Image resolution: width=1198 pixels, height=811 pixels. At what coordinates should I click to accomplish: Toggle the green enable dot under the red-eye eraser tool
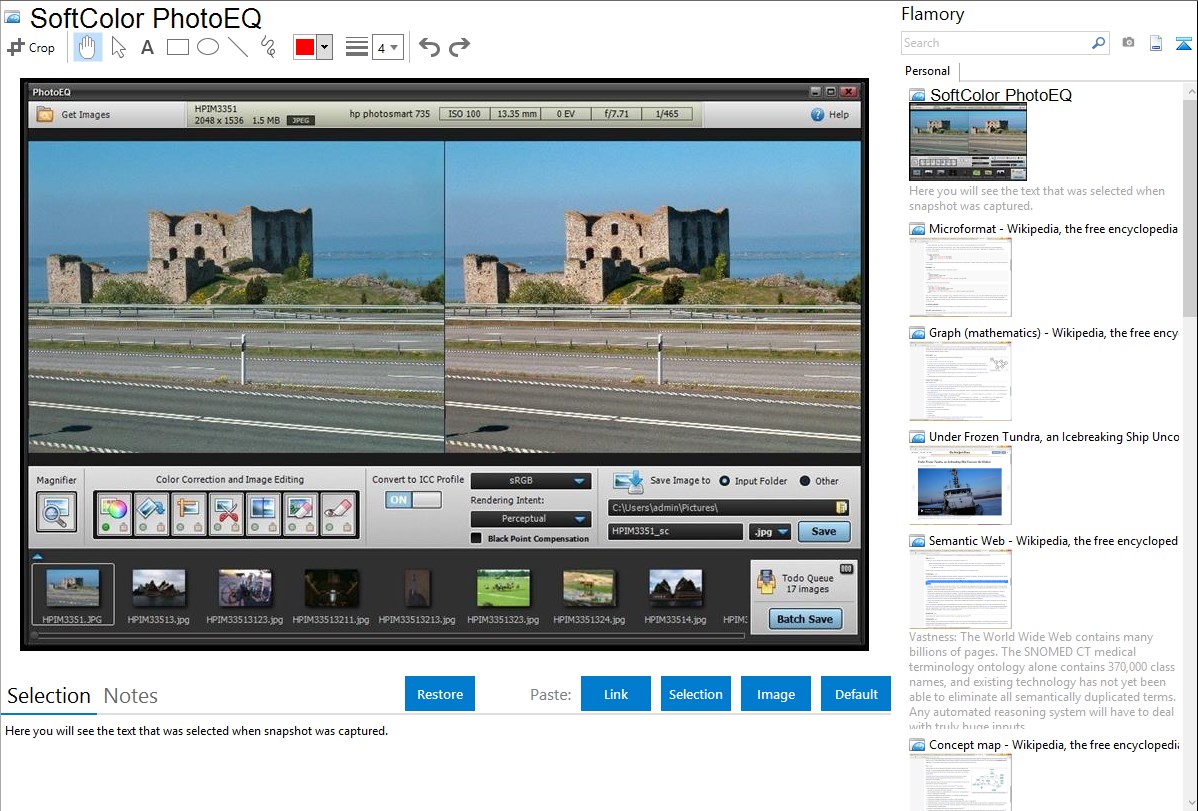coord(329,528)
